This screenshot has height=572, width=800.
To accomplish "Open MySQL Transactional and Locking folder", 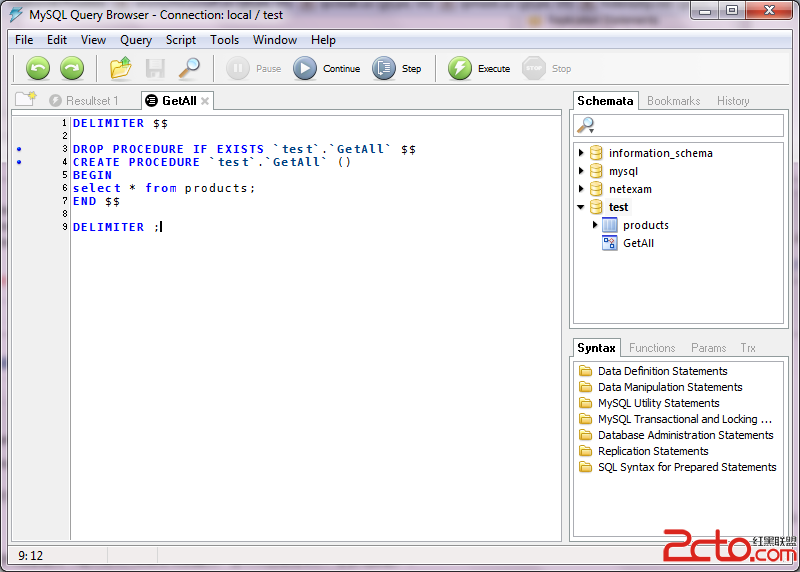I will point(676,419).
